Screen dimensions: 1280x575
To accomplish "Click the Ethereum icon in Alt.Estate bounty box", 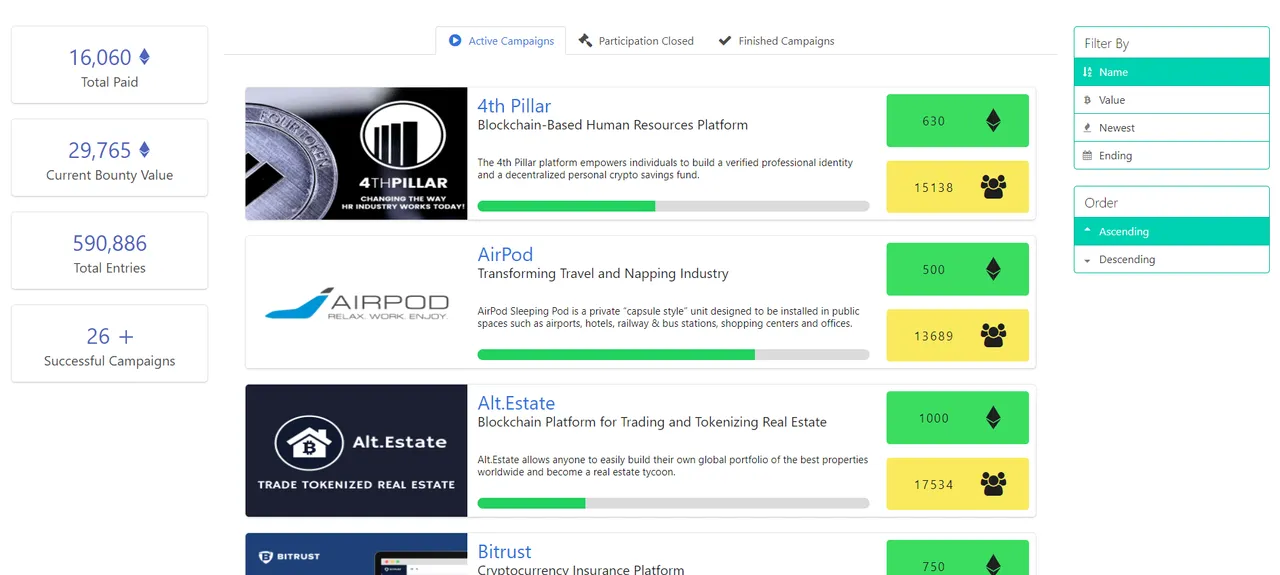I will coord(993,418).
